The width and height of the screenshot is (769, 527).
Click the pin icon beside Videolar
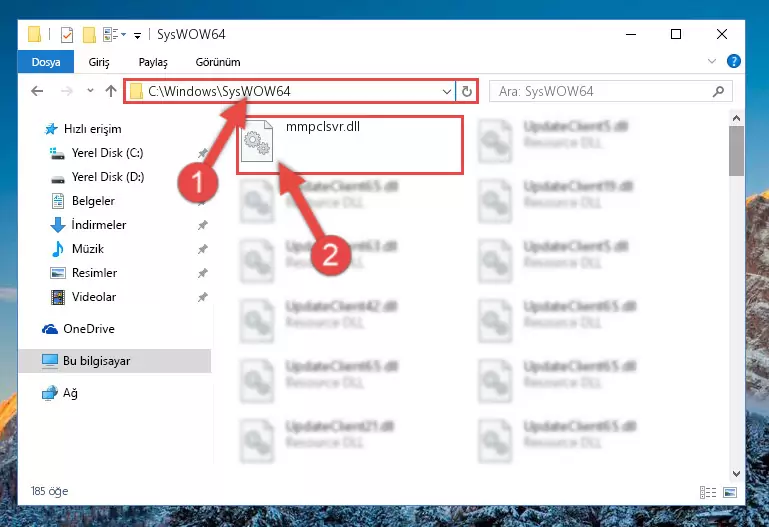(x=202, y=297)
